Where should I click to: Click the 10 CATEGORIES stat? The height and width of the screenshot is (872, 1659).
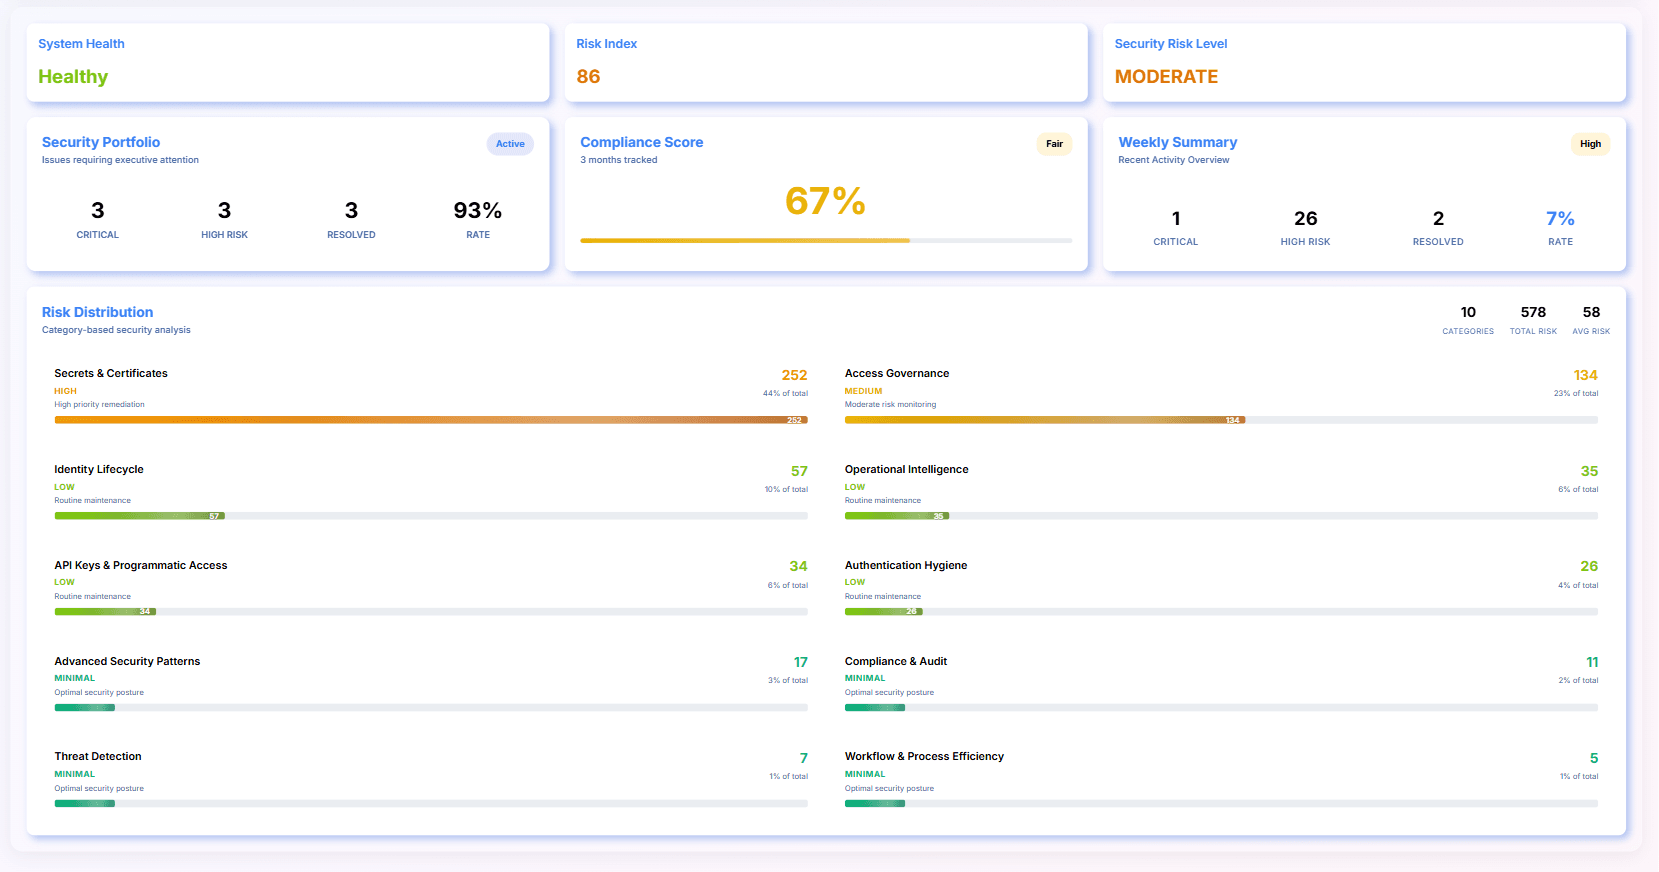[x=1468, y=320]
